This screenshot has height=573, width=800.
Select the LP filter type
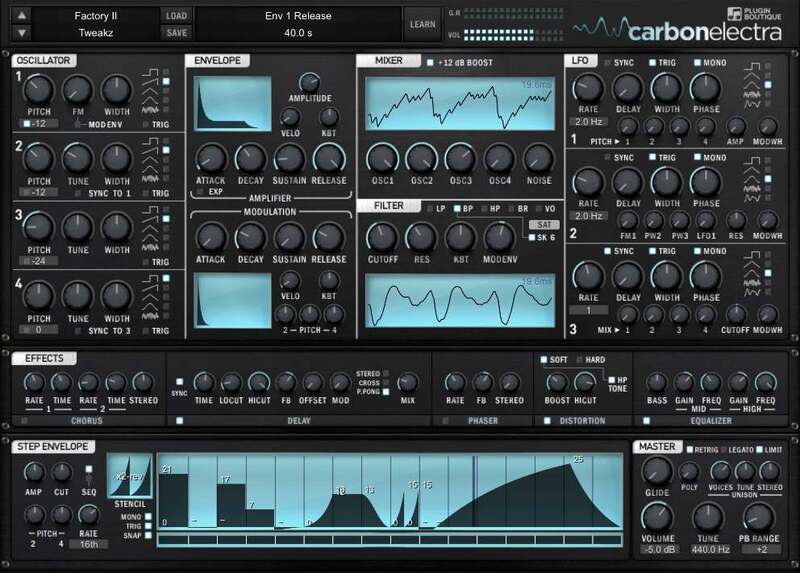pos(431,208)
